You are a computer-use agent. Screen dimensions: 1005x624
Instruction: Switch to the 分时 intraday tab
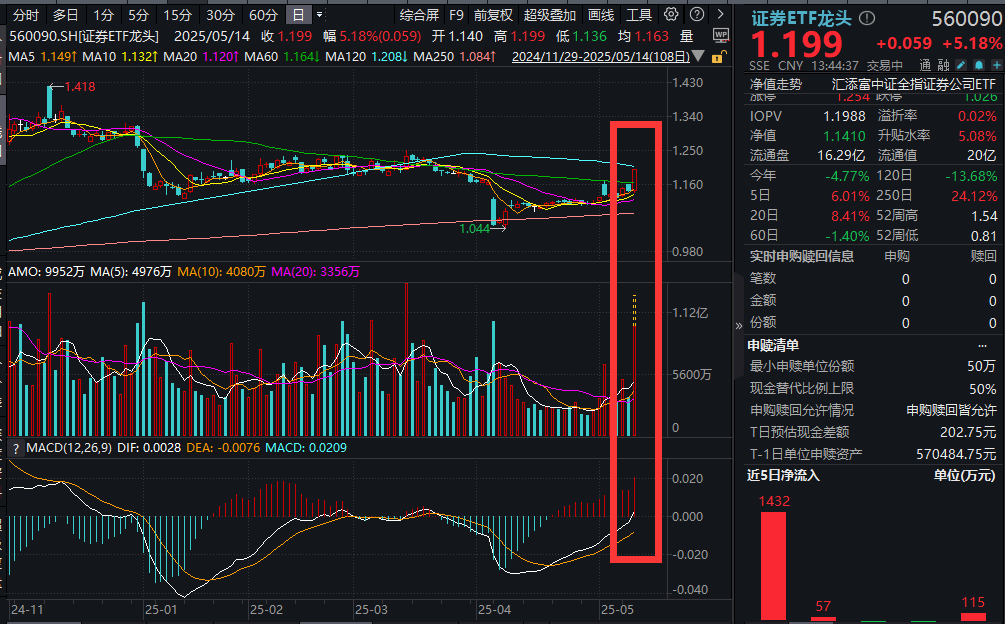[x=23, y=14]
